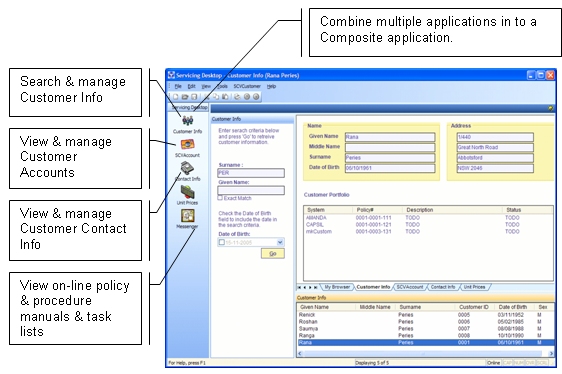Click the horizontal scrollbar's left arrow
Image resolution: width=562 pixels, height=374 pixels.
tap(300, 354)
